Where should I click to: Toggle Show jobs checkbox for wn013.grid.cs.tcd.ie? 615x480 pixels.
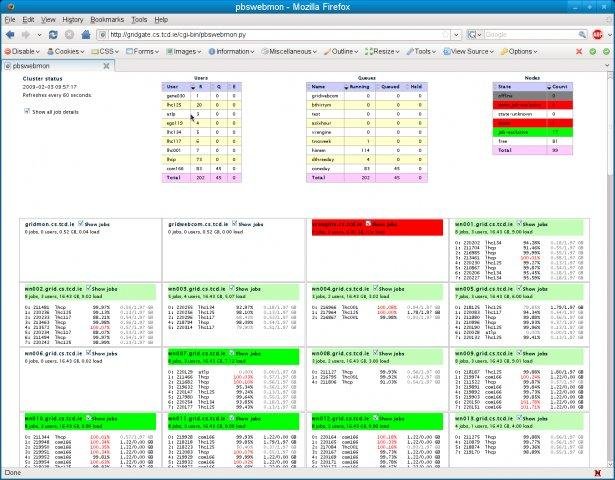tap(519, 418)
